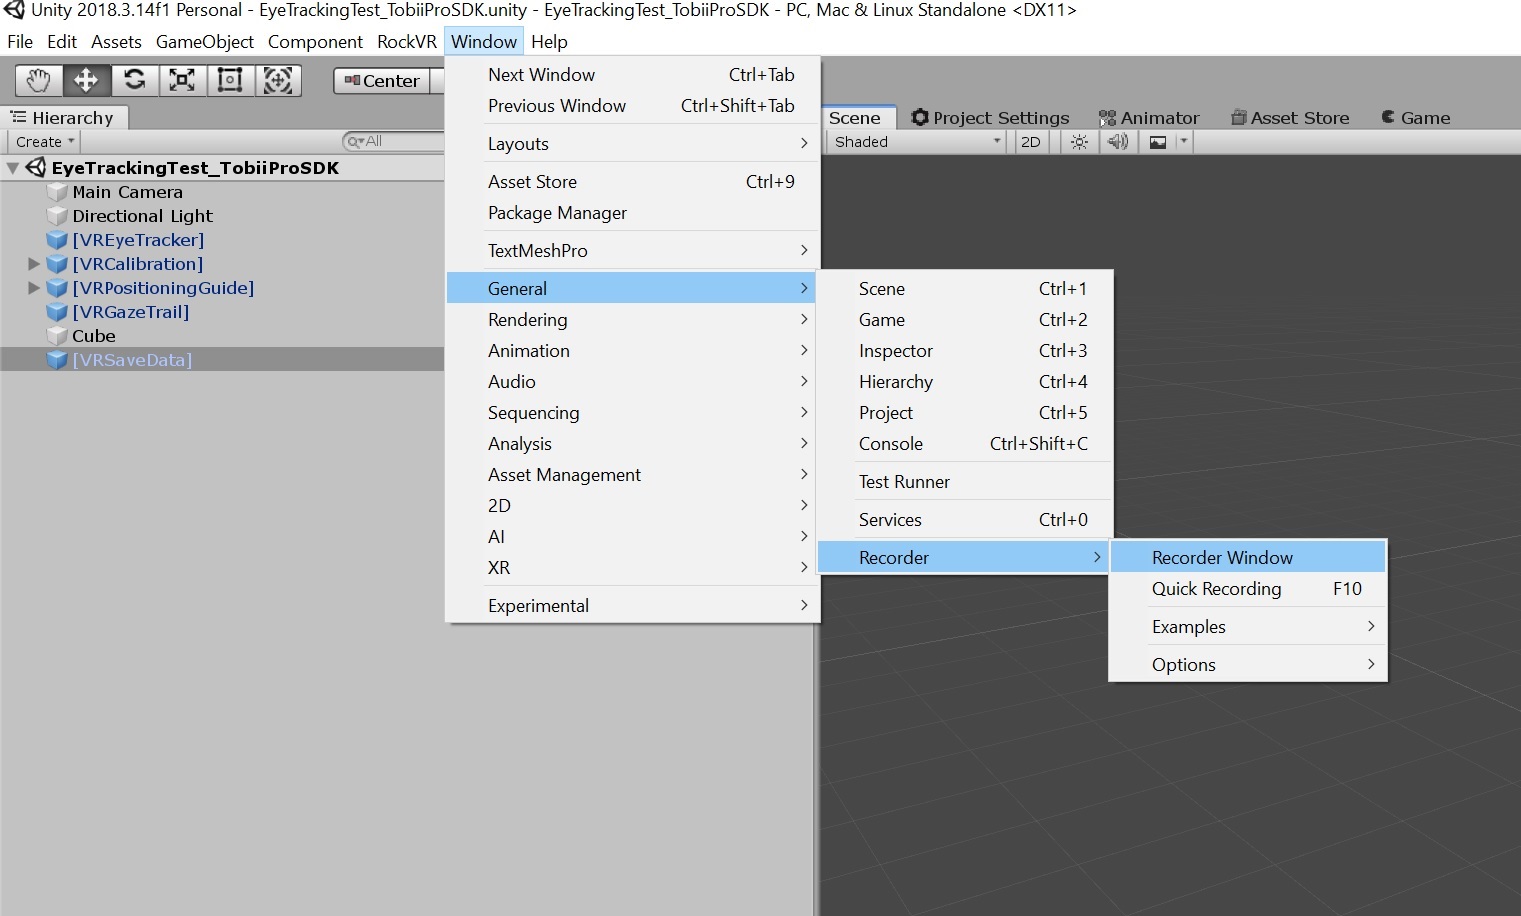Select the combined Transform tool

click(278, 80)
